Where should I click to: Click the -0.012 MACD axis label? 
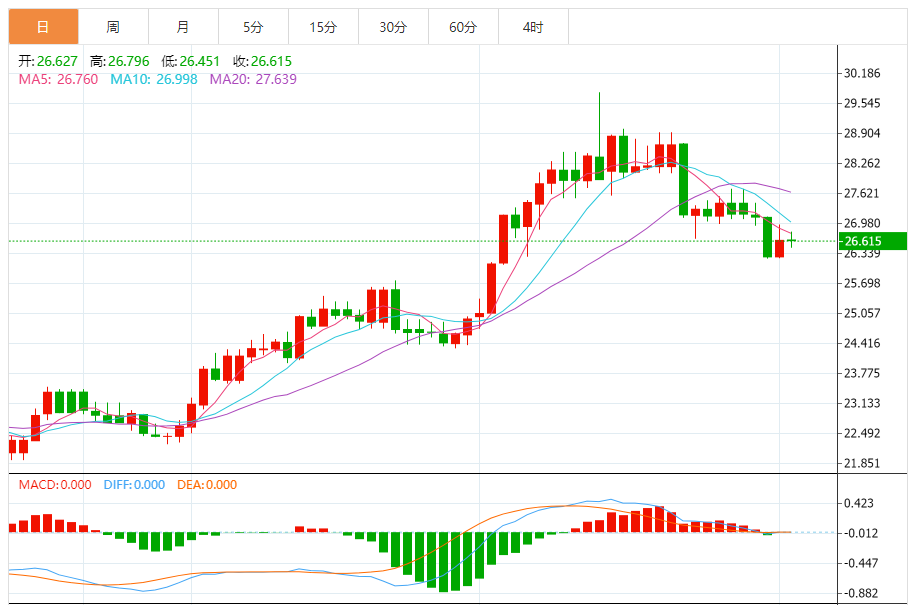pyautogui.click(x=859, y=533)
